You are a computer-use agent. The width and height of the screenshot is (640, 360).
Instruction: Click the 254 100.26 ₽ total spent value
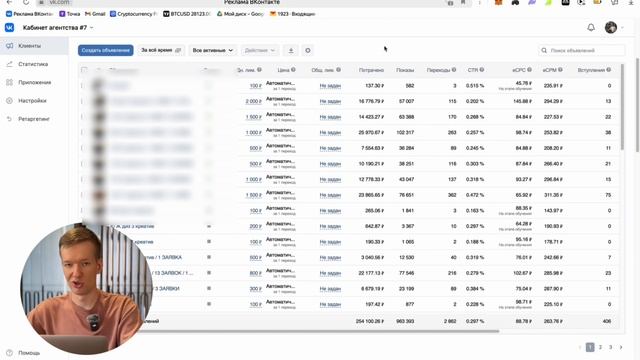coord(370,321)
